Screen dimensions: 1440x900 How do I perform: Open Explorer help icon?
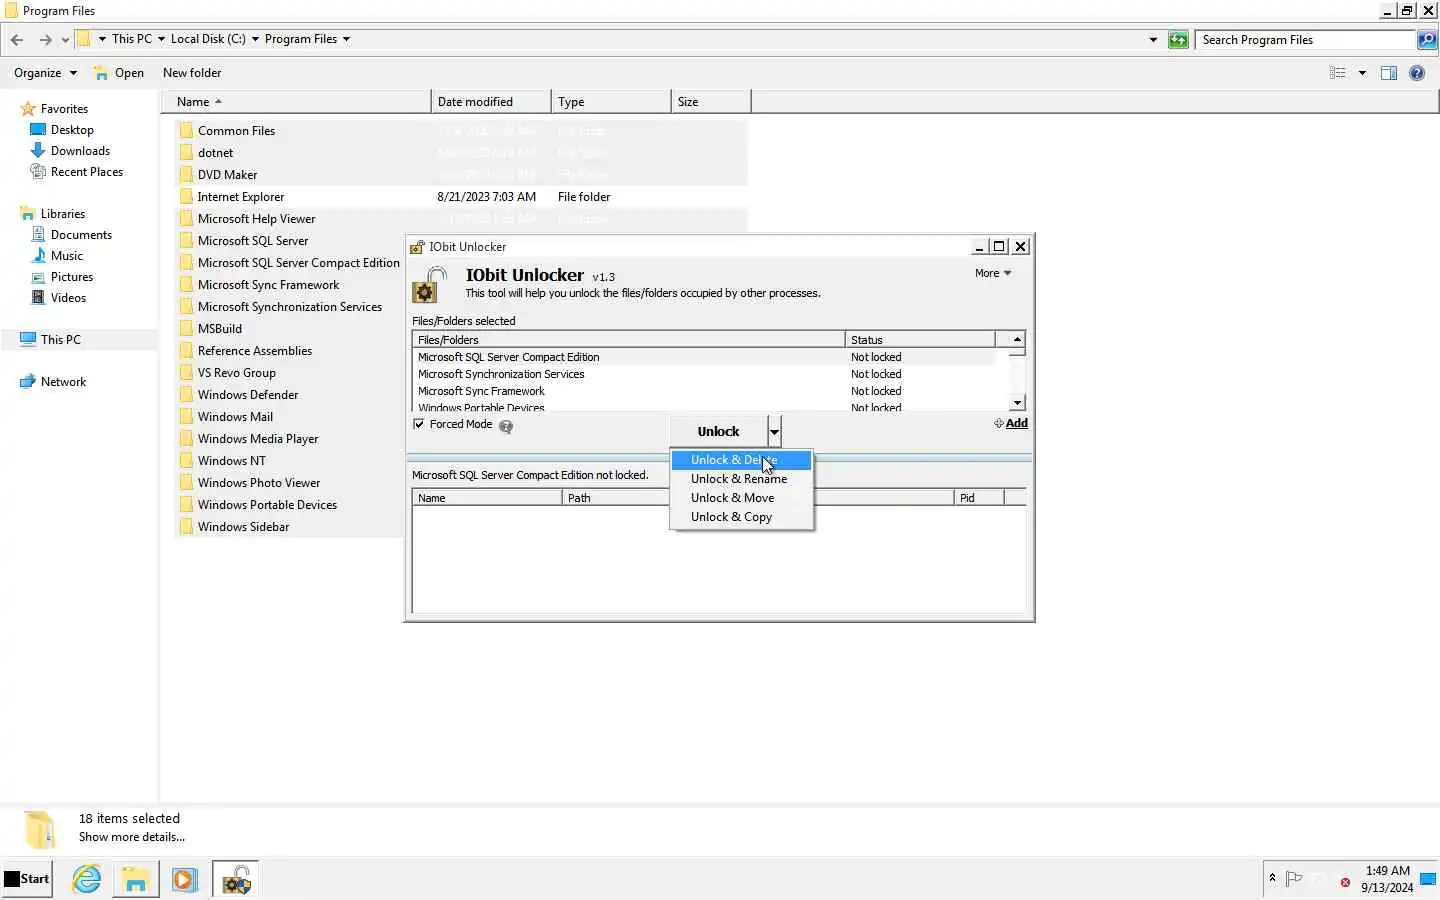[1417, 73]
